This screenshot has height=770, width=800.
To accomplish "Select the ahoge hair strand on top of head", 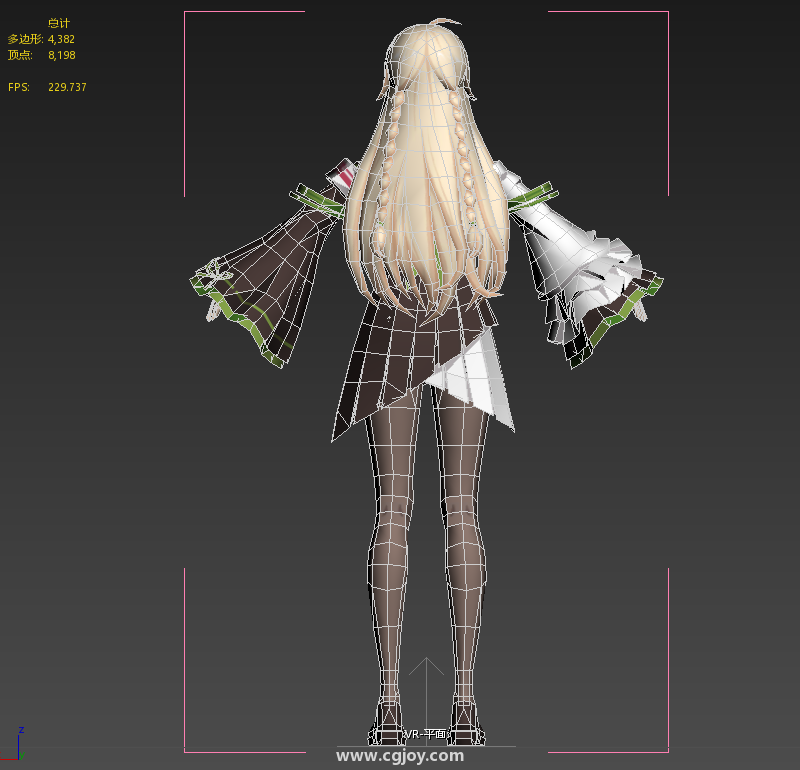I will [x=445, y=22].
